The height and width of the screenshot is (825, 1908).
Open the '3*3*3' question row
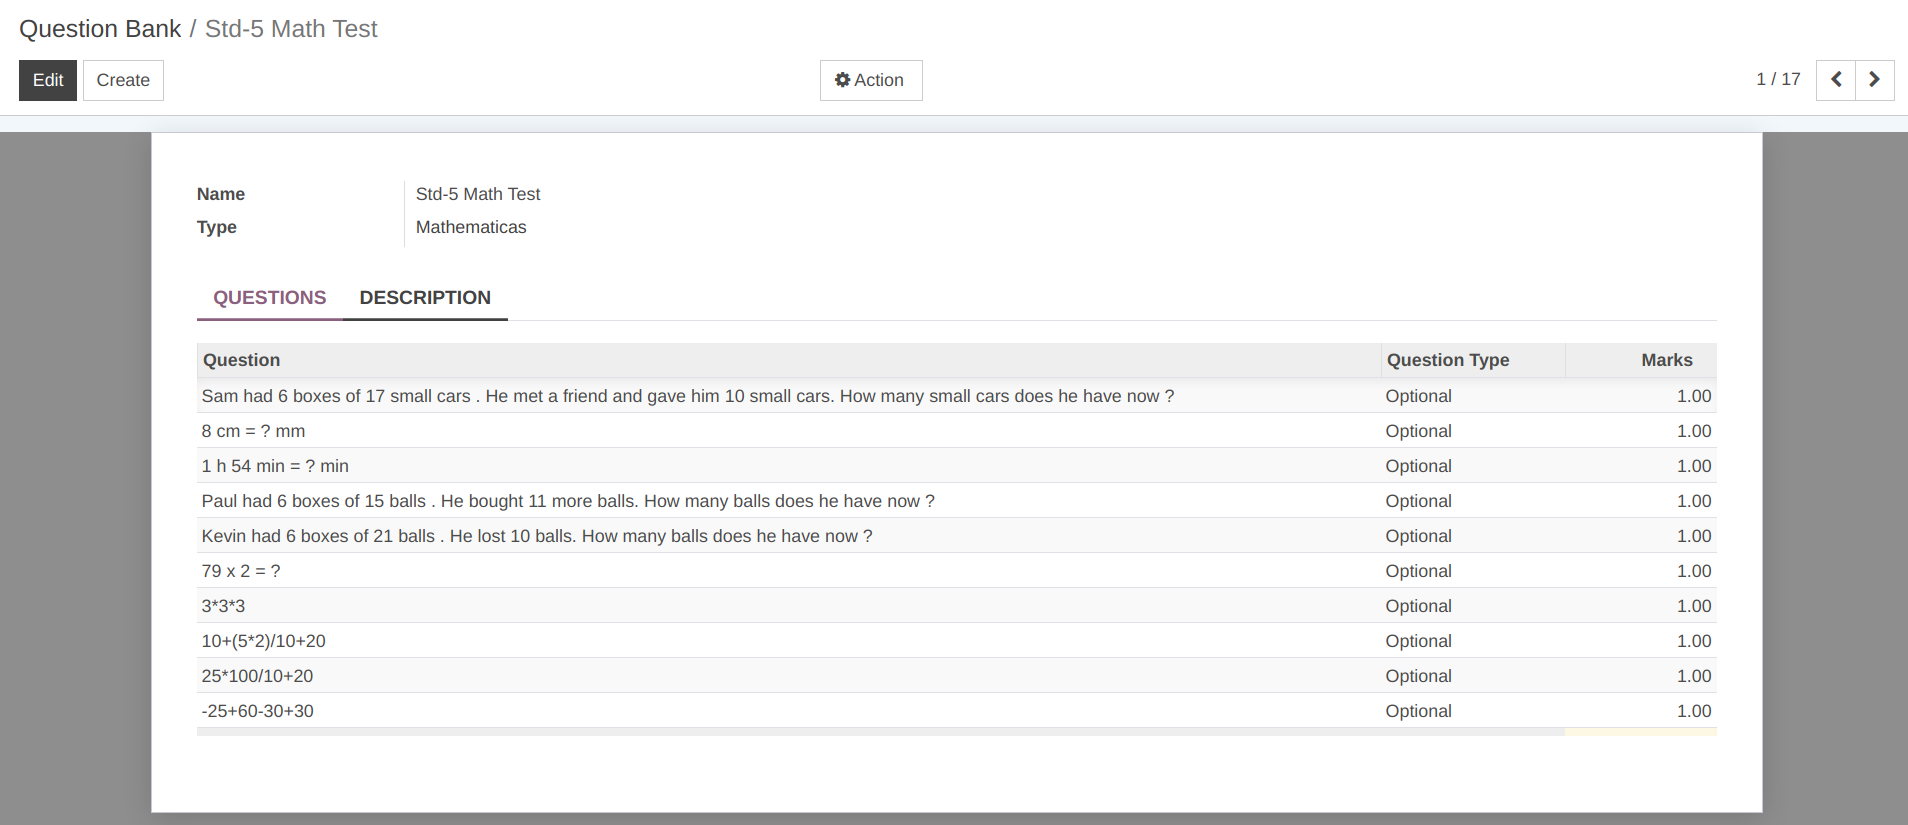pos(957,606)
